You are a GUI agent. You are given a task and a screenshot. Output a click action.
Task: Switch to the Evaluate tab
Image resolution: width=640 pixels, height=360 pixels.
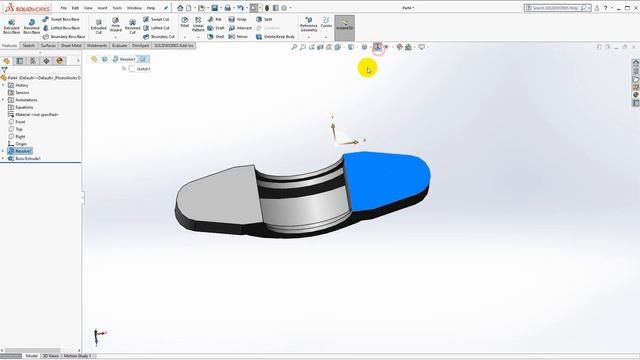click(119, 45)
